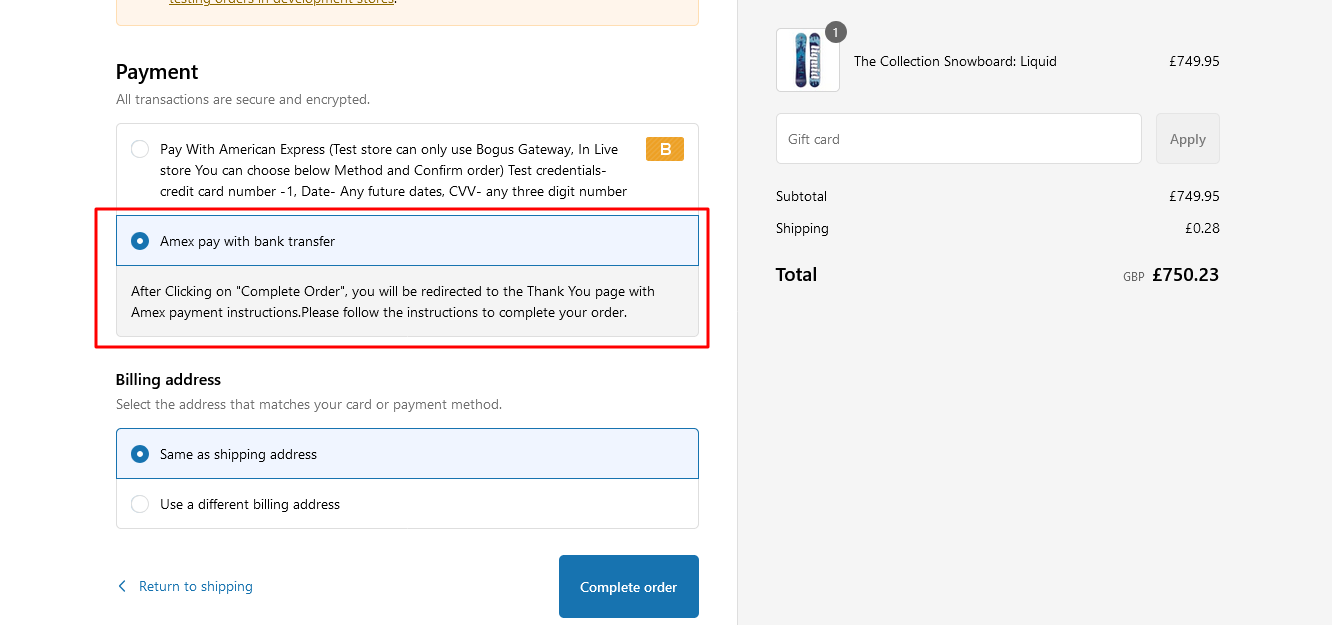Open the testing orders in development stores link
The height and width of the screenshot is (625, 1332).
(x=282, y=3)
